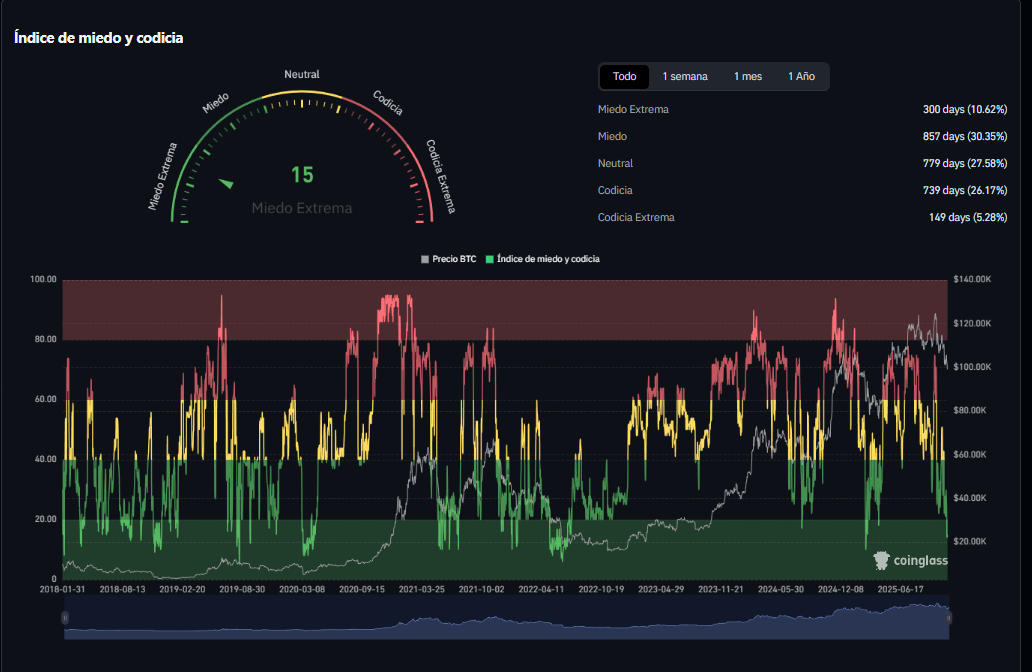Click the gauge value 15
Image resolution: width=1032 pixels, height=672 pixels.
coord(302,175)
